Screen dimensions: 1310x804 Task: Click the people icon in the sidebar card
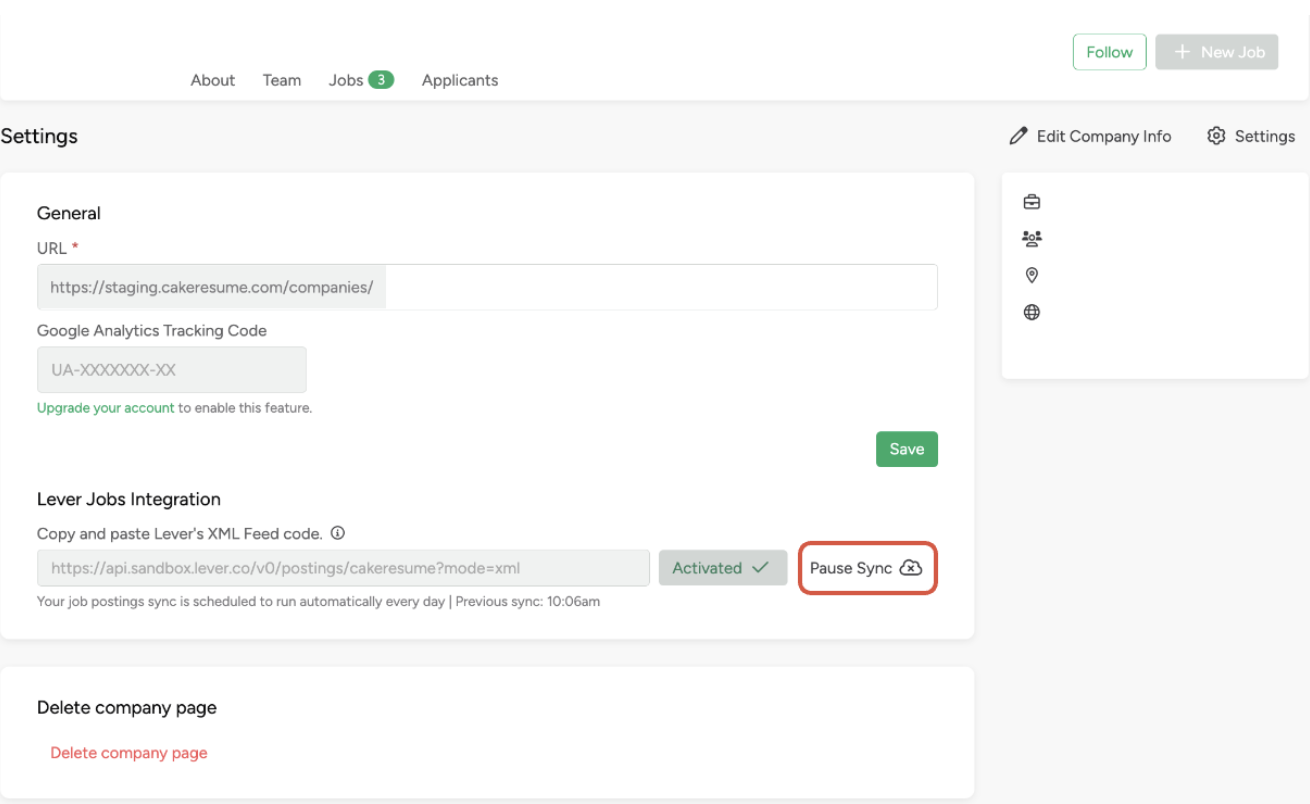[x=1032, y=239]
